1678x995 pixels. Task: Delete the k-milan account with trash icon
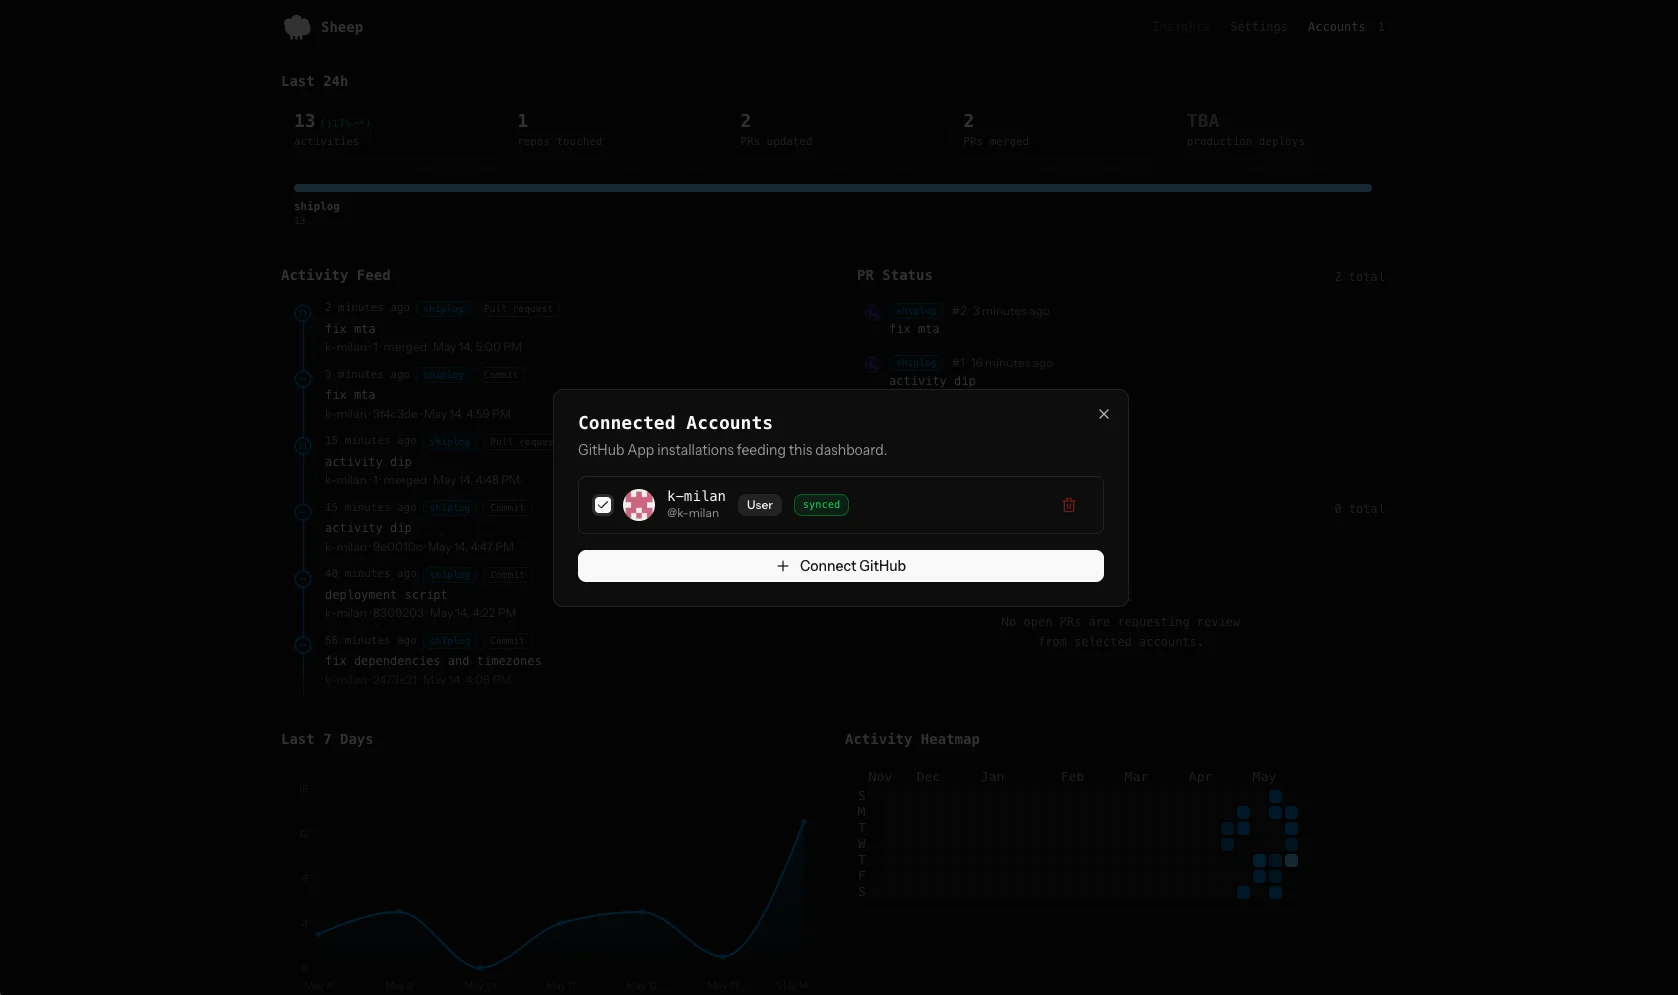(x=1069, y=505)
